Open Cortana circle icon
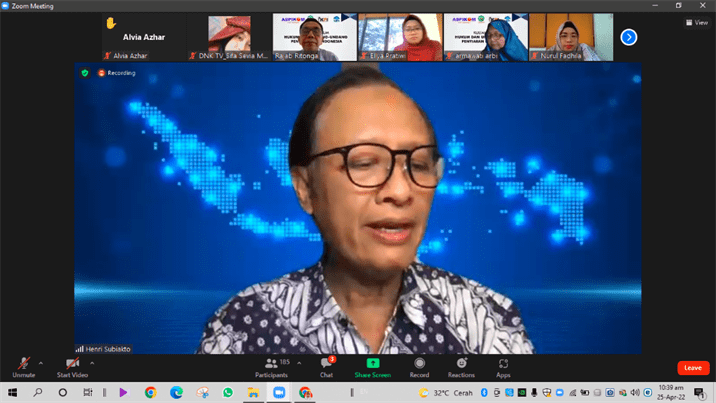Viewport: 716px width, 403px height. 63,393
